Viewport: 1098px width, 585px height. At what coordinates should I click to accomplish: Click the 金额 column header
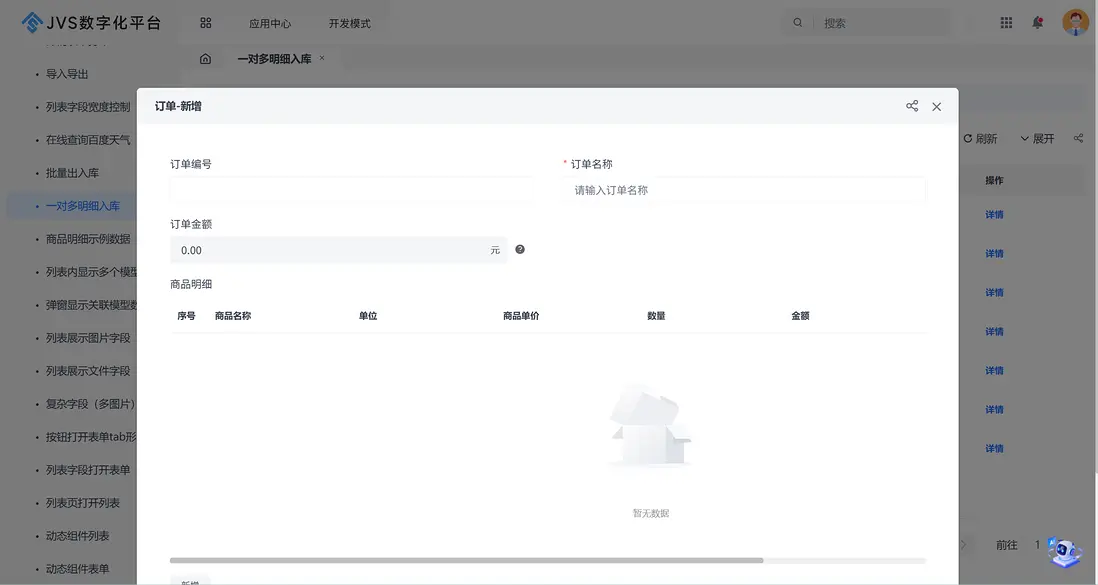click(800, 316)
